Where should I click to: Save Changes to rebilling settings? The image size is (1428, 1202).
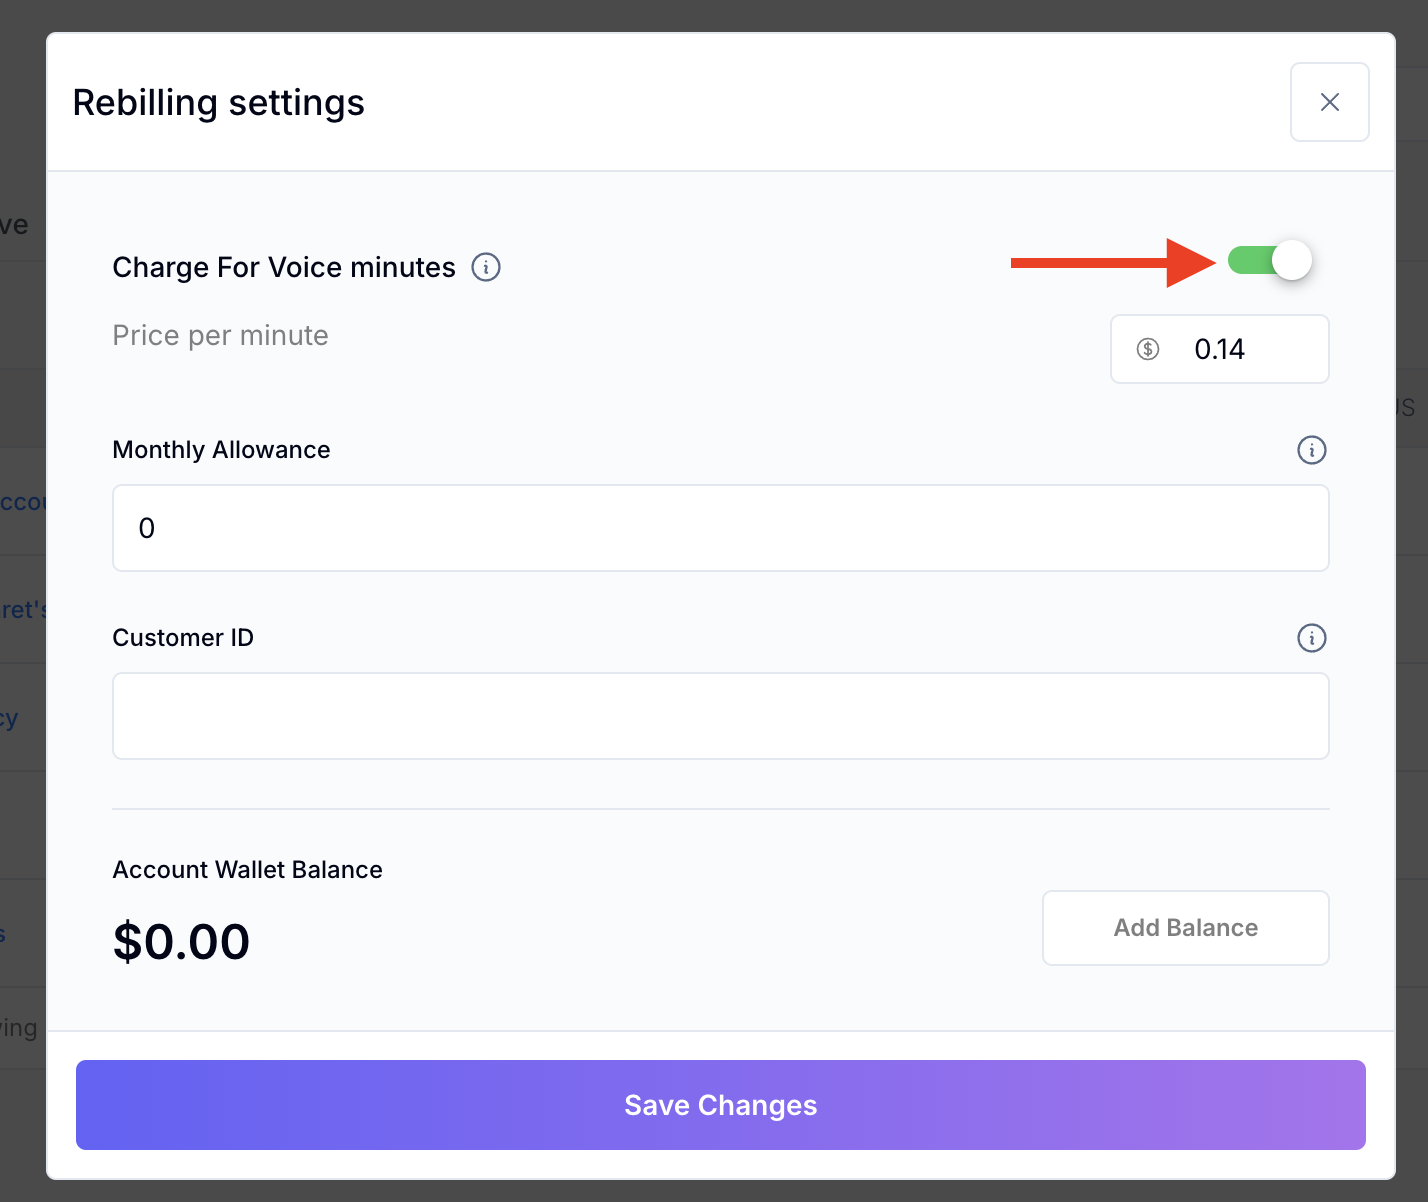tap(720, 1105)
